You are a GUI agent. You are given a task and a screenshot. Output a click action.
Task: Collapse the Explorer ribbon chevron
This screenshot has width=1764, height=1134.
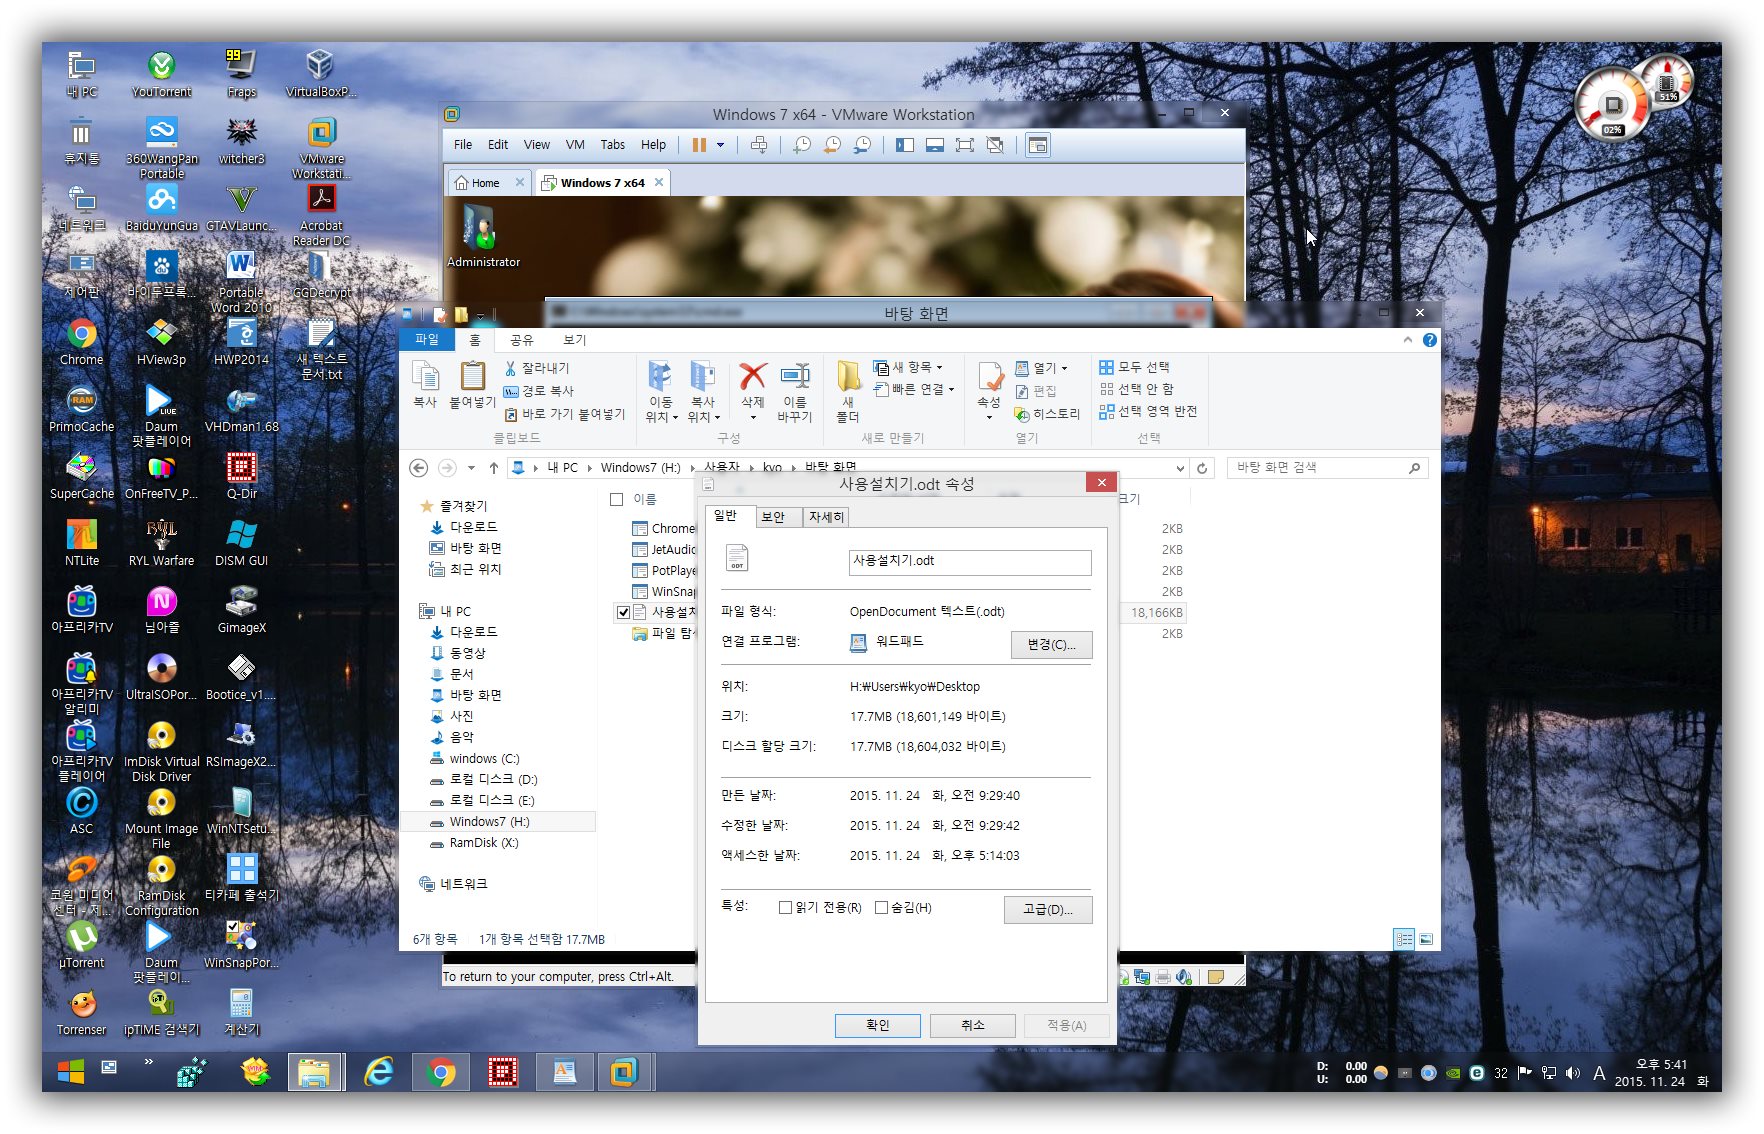pyautogui.click(x=1408, y=340)
